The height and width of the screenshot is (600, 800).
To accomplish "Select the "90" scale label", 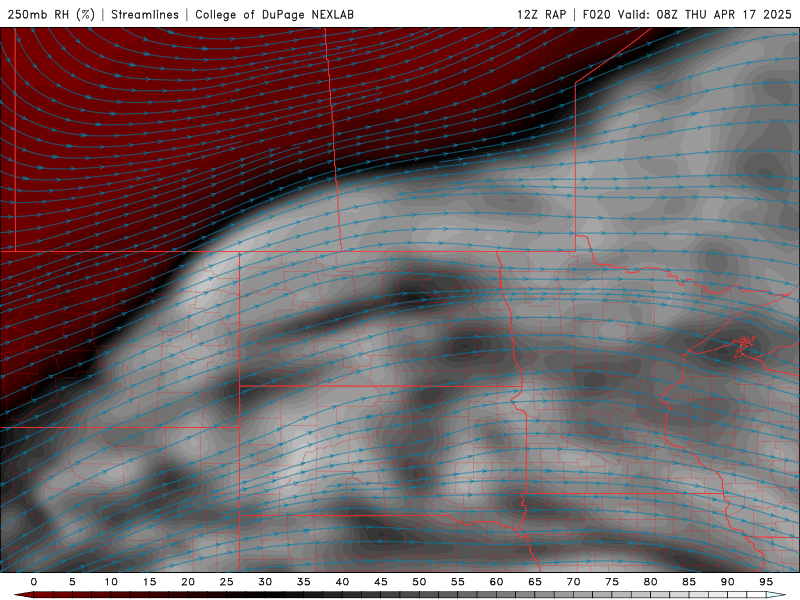I will click(x=727, y=582).
